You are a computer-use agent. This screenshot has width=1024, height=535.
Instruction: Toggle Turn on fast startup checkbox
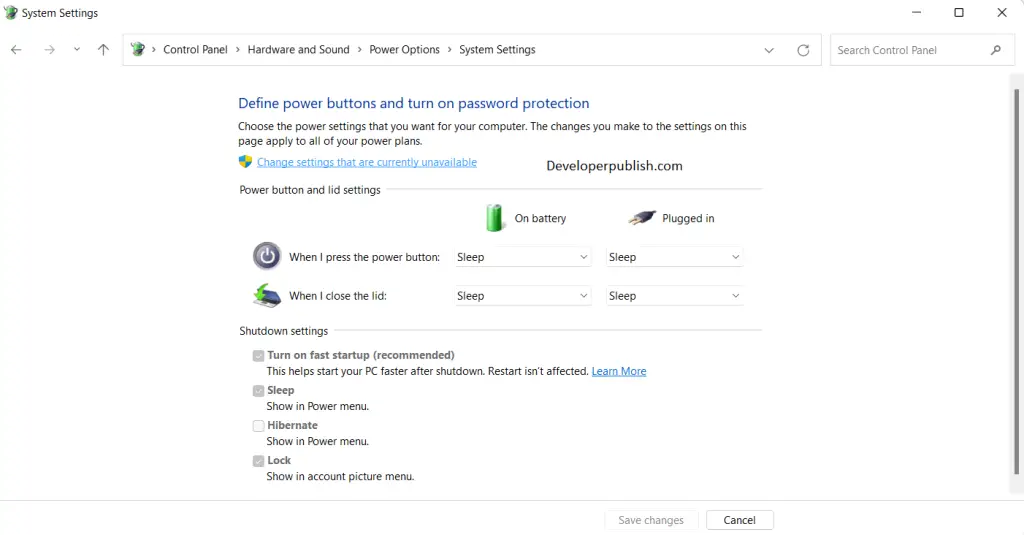(x=259, y=356)
